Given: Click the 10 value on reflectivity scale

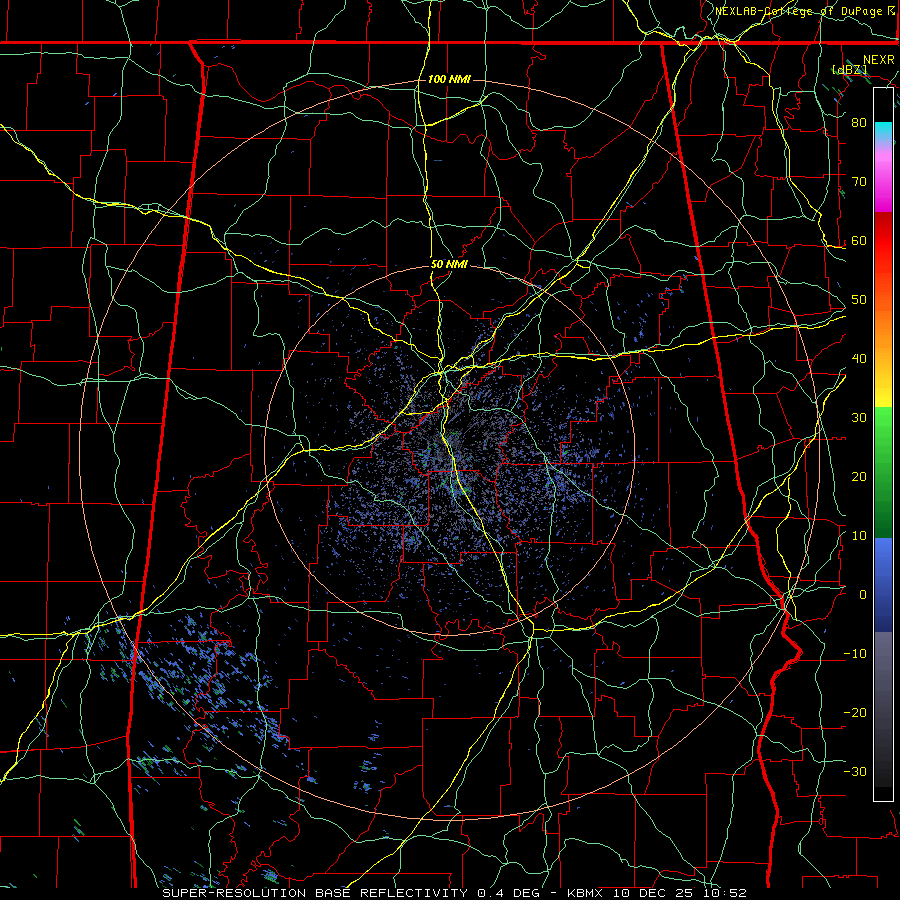Looking at the screenshot, I should pyautogui.click(x=859, y=536).
